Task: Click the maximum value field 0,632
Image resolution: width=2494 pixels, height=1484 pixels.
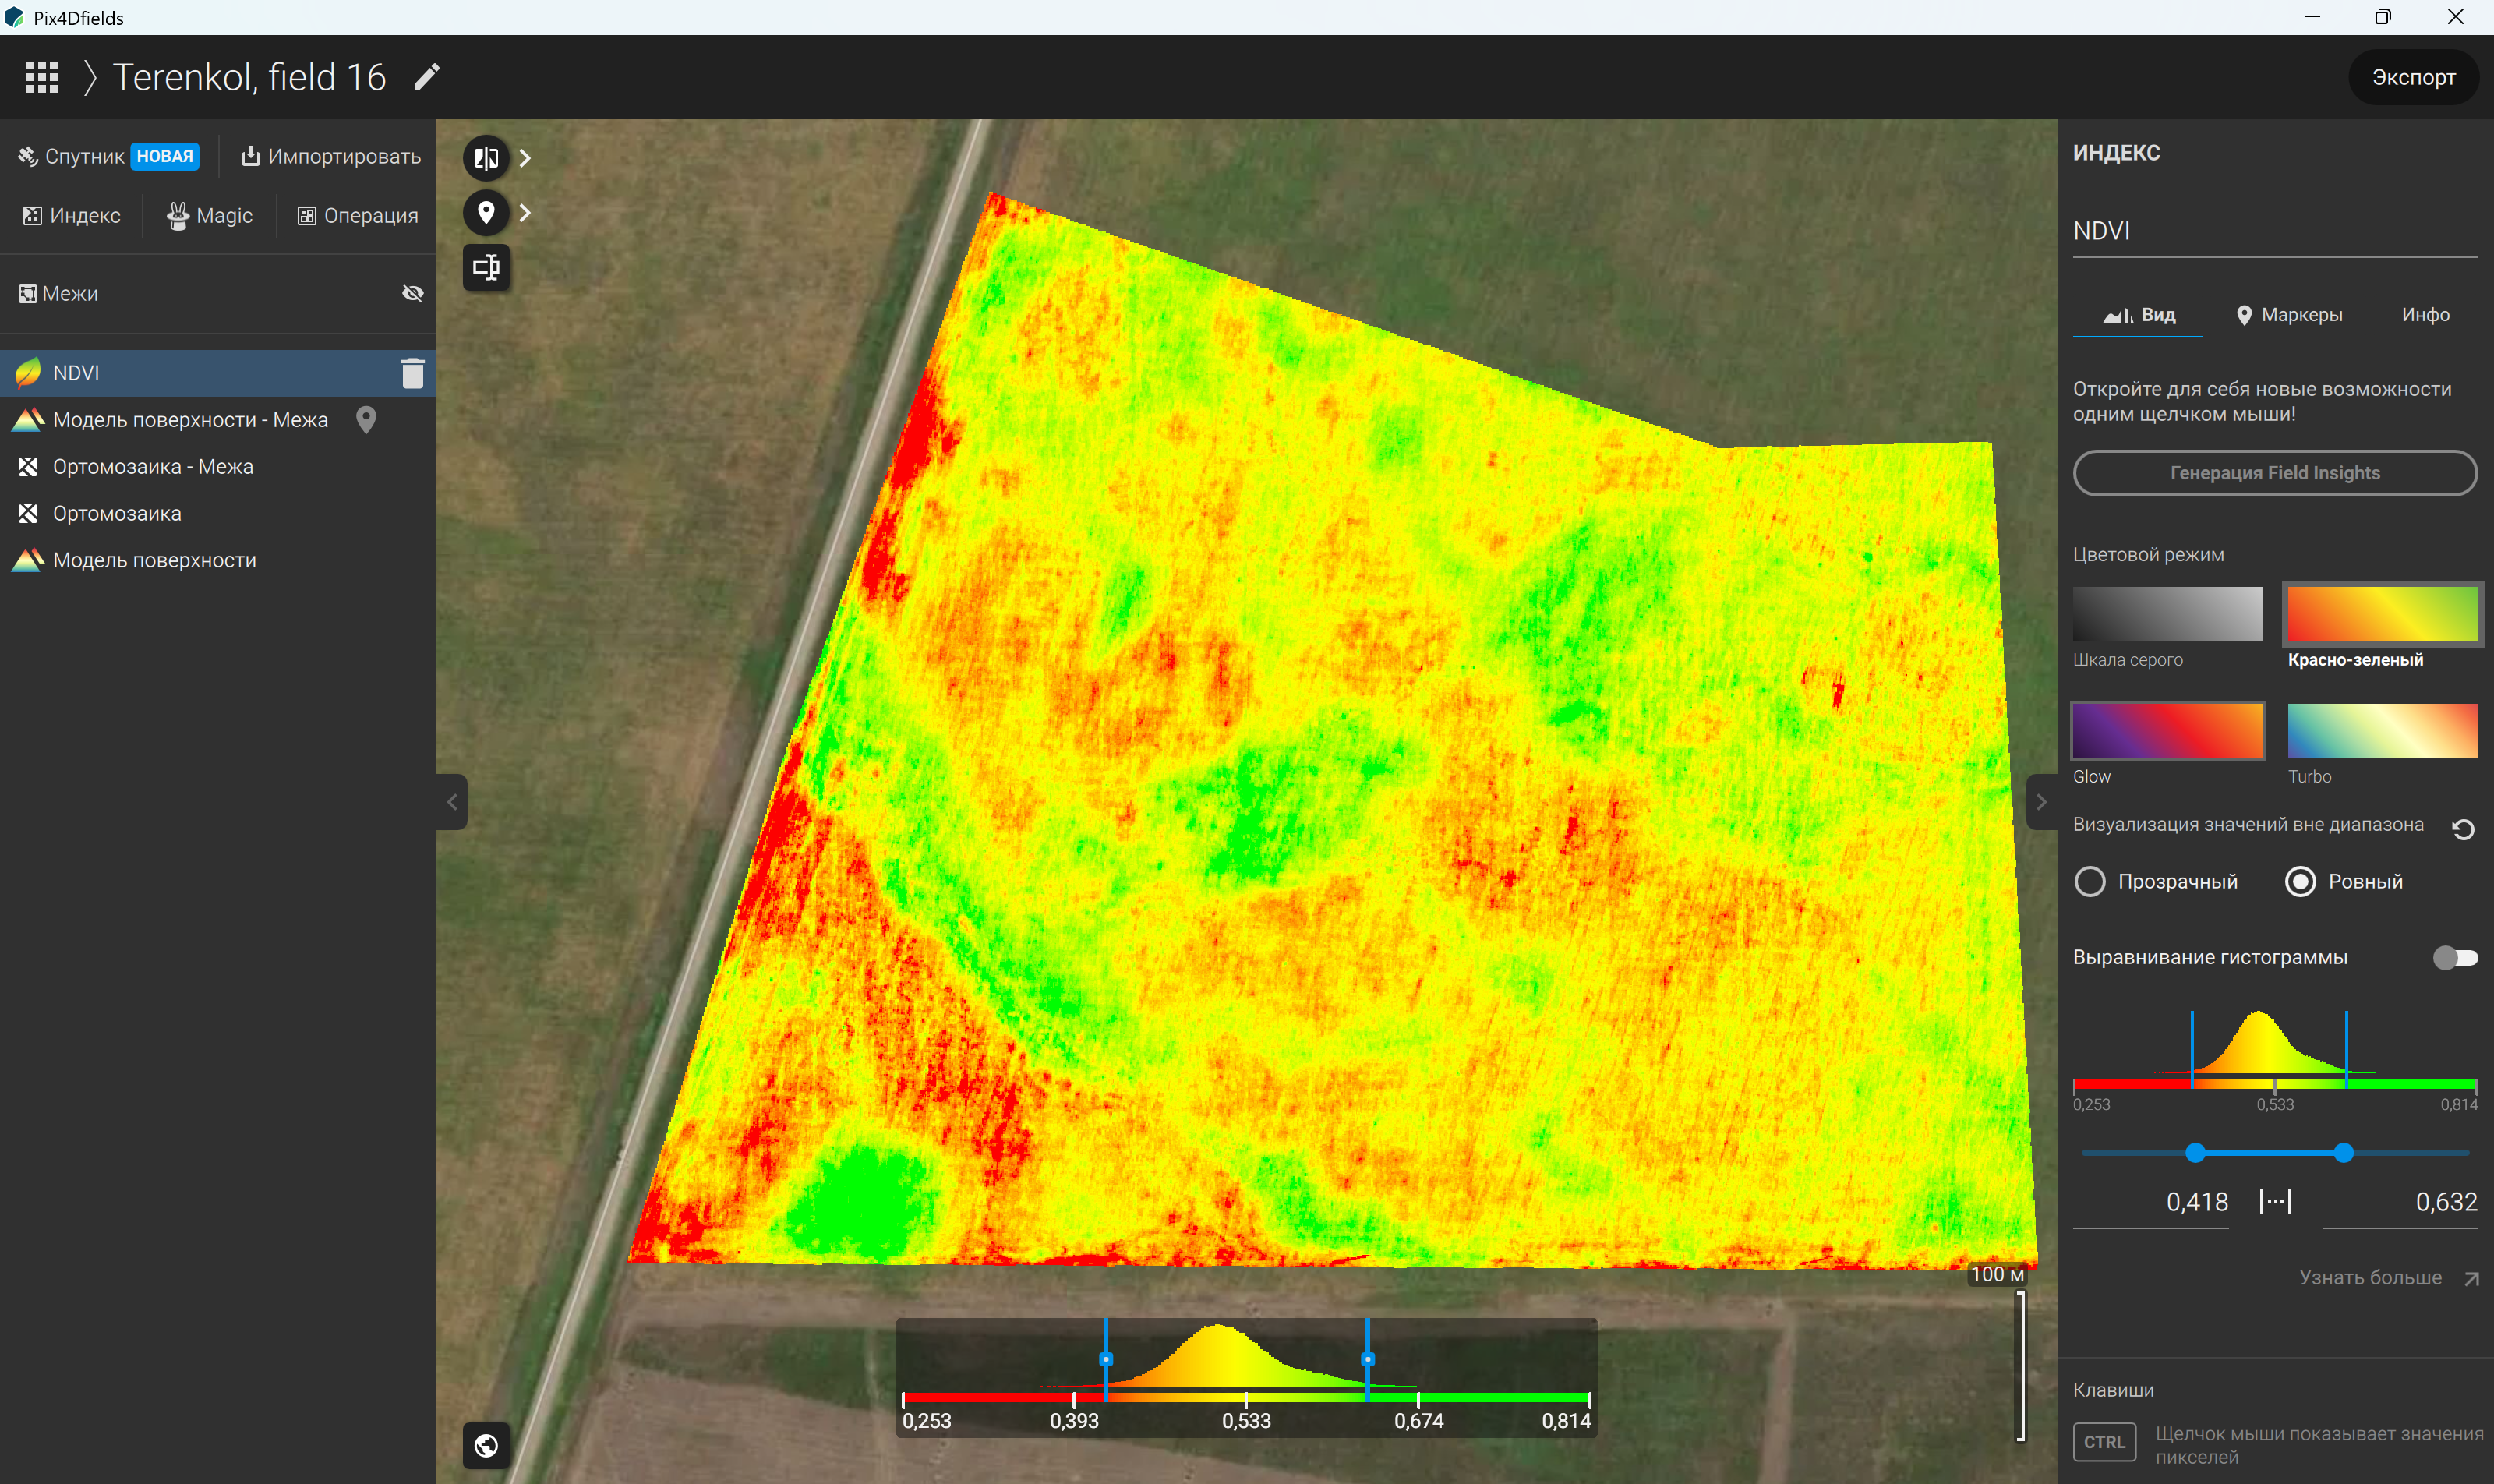Action: (x=2400, y=1202)
